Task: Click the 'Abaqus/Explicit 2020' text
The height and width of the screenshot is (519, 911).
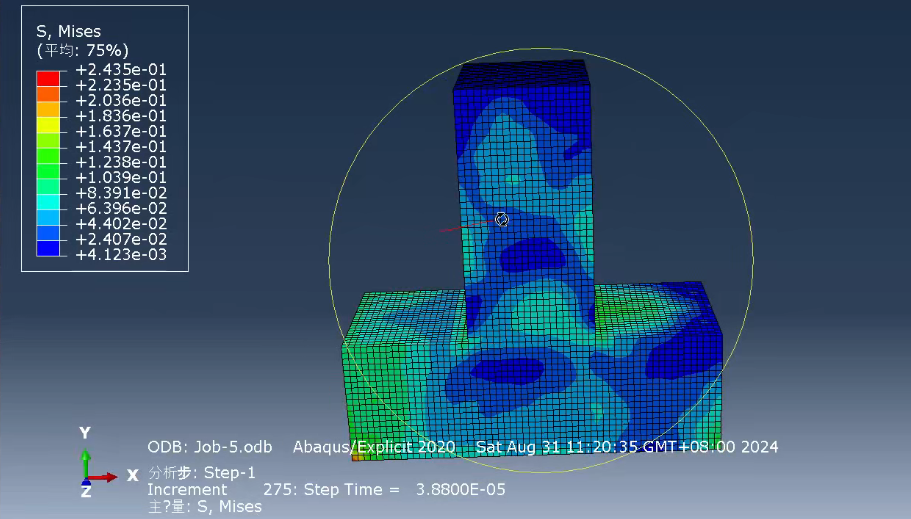Action: point(374,447)
